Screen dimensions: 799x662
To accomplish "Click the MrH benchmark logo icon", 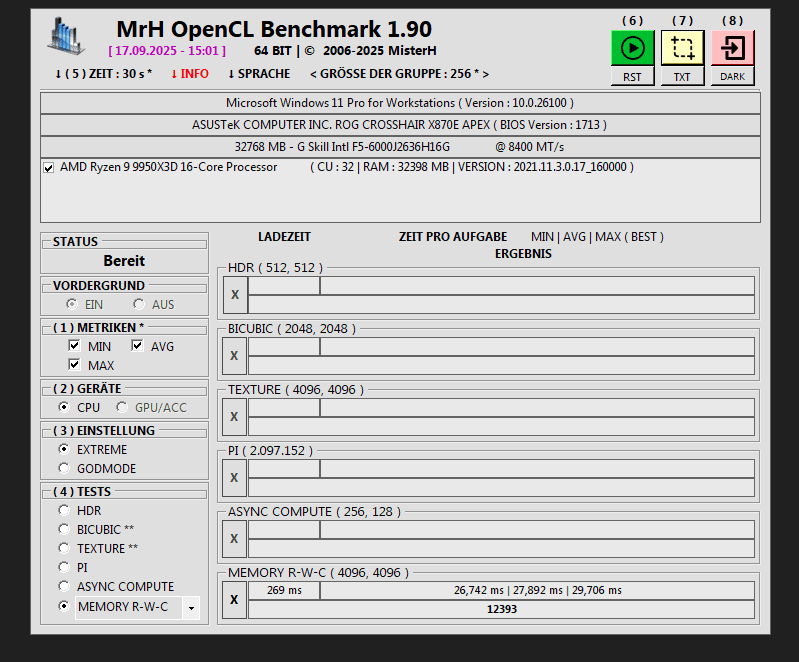I will click(66, 36).
